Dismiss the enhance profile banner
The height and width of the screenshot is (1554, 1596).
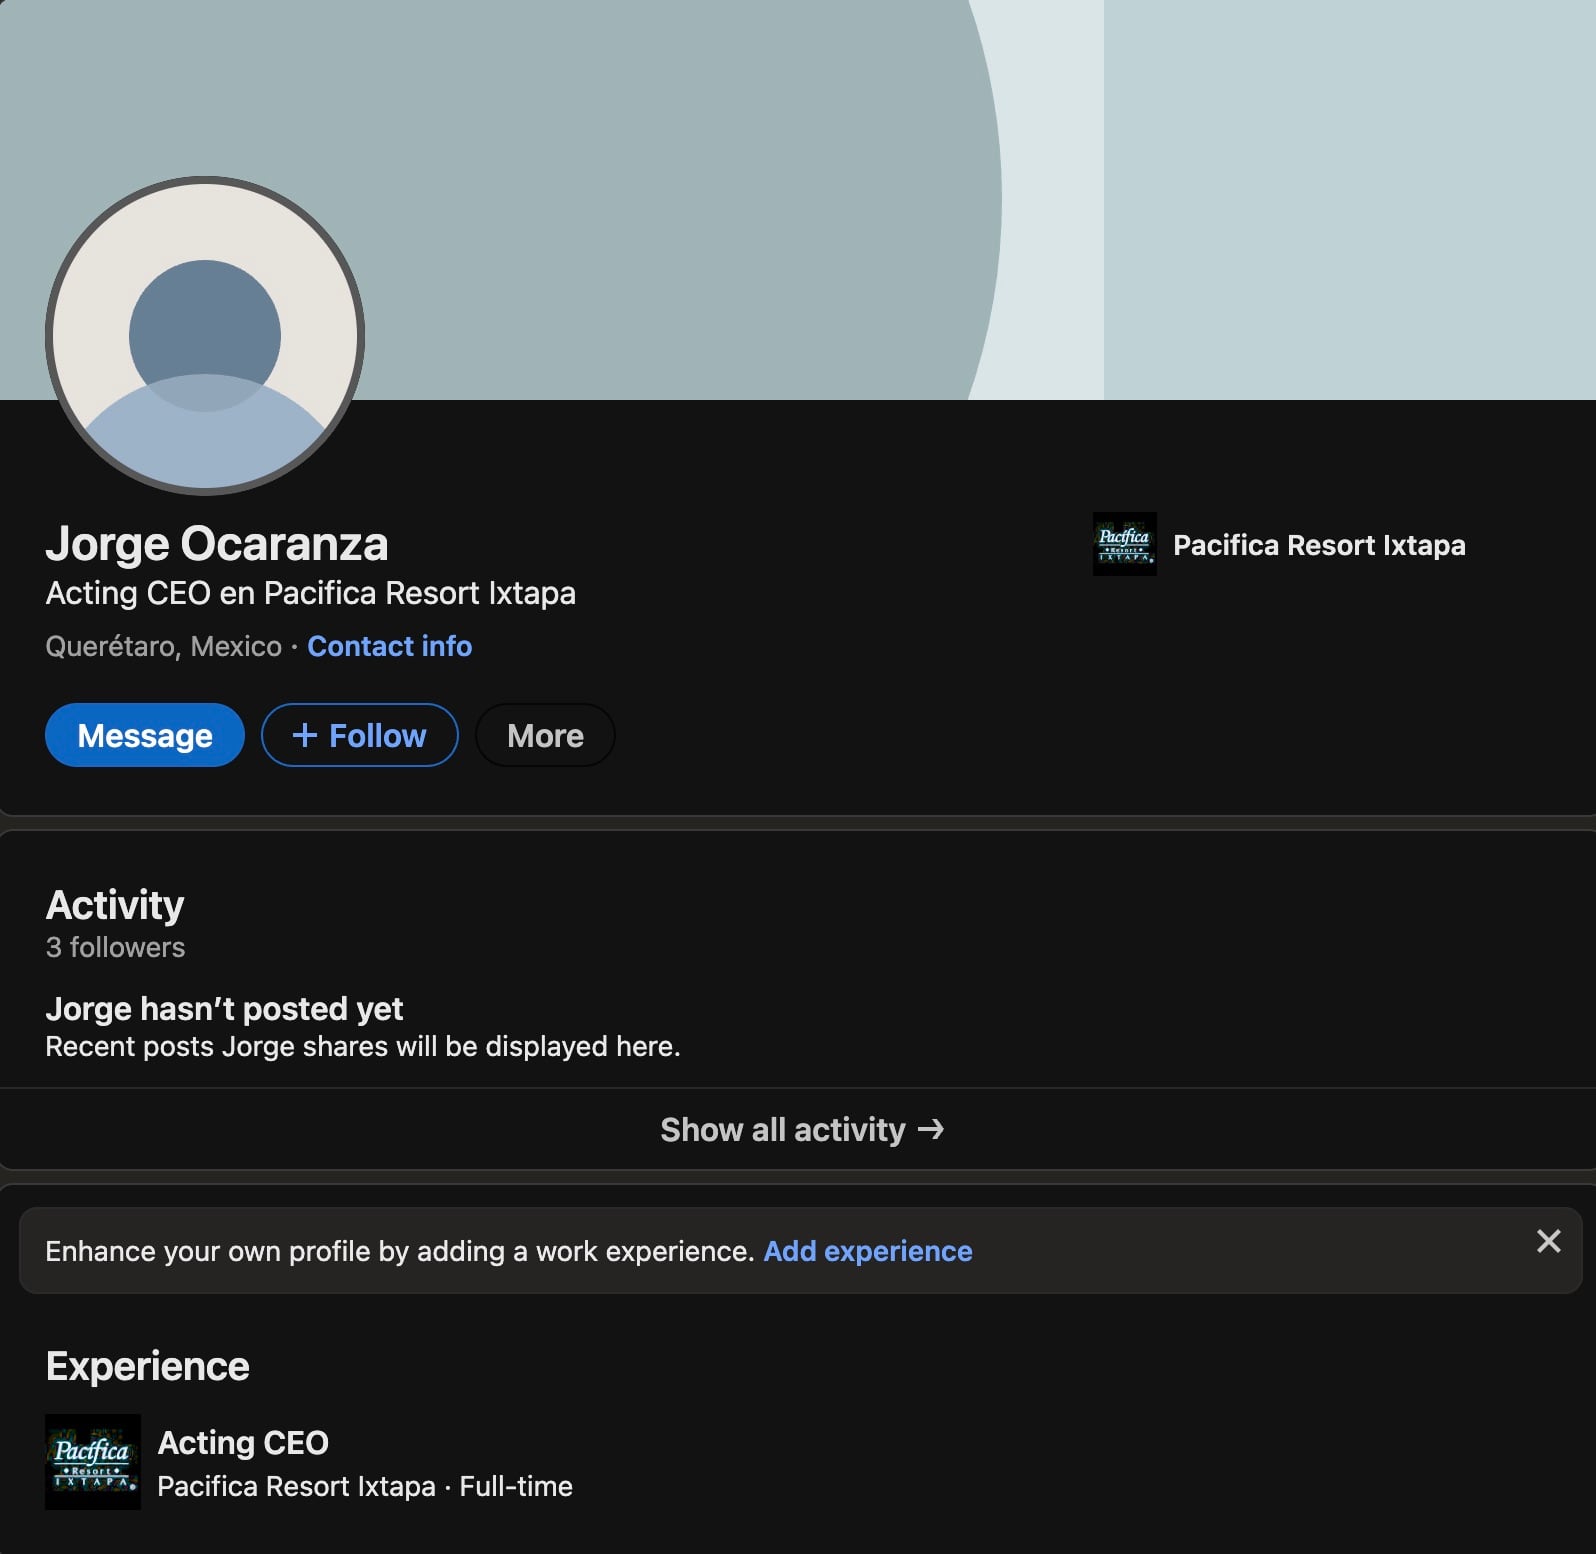click(1548, 1241)
